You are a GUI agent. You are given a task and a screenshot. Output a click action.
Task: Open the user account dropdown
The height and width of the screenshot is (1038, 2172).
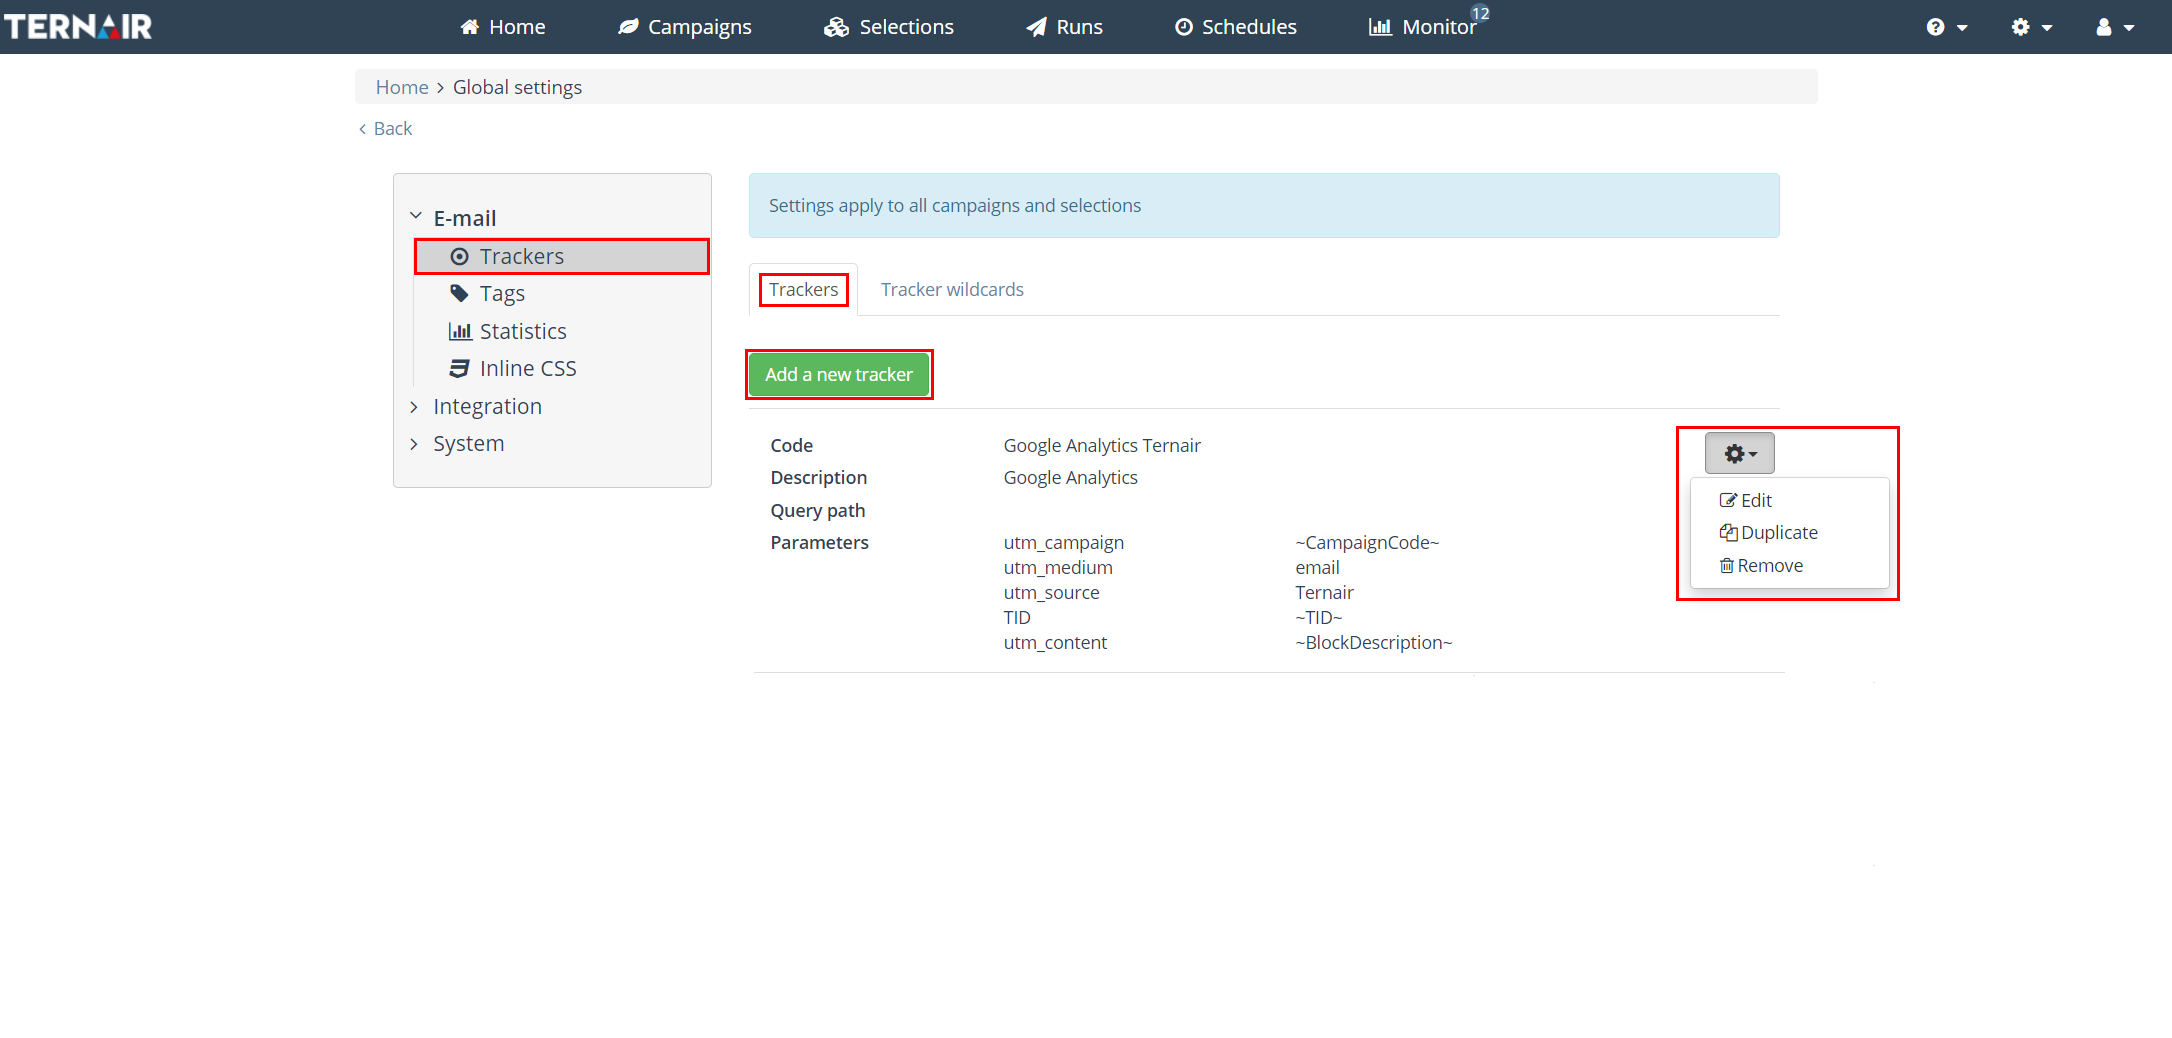click(2115, 27)
